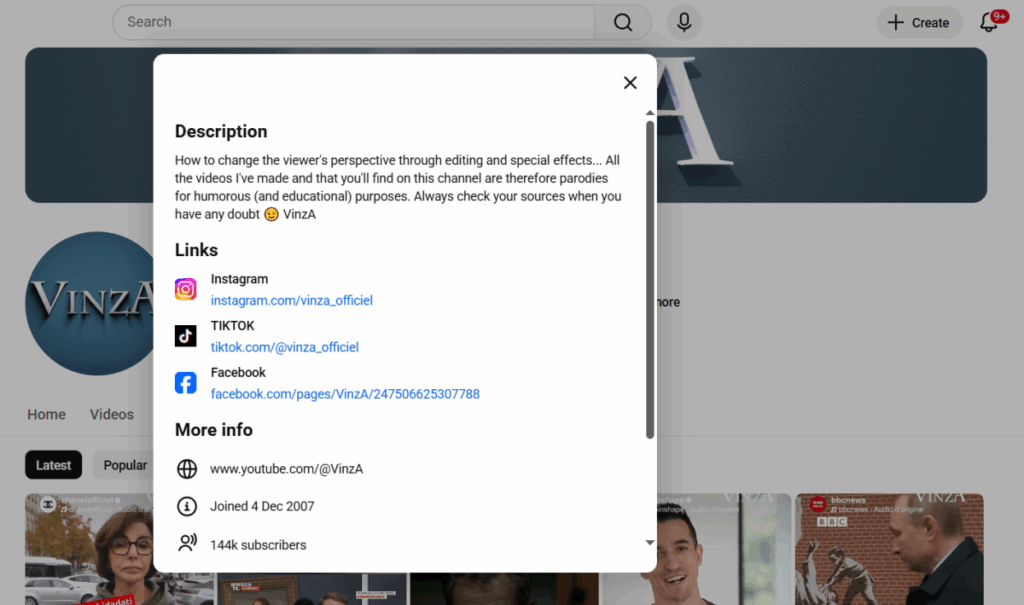Open the Facebook page VinzA link

[345, 394]
